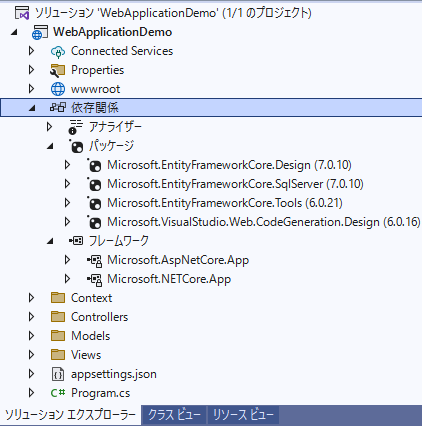Image resolution: width=422 pixels, height=426 pixels.
Task: Click the appsettings.json file icon
Action: pyautogui.click(x=58, y=374)
